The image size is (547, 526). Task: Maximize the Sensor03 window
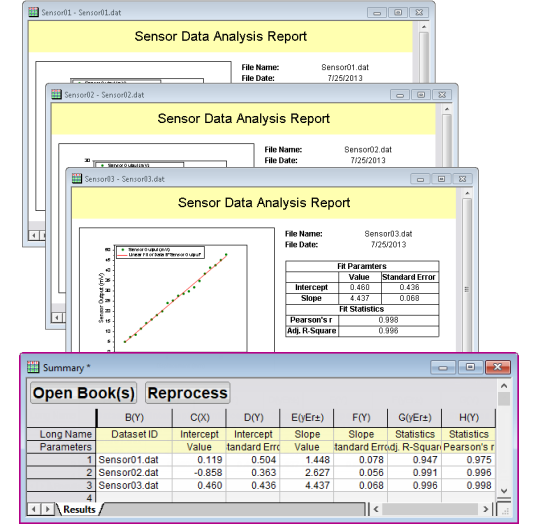(441, 179)
